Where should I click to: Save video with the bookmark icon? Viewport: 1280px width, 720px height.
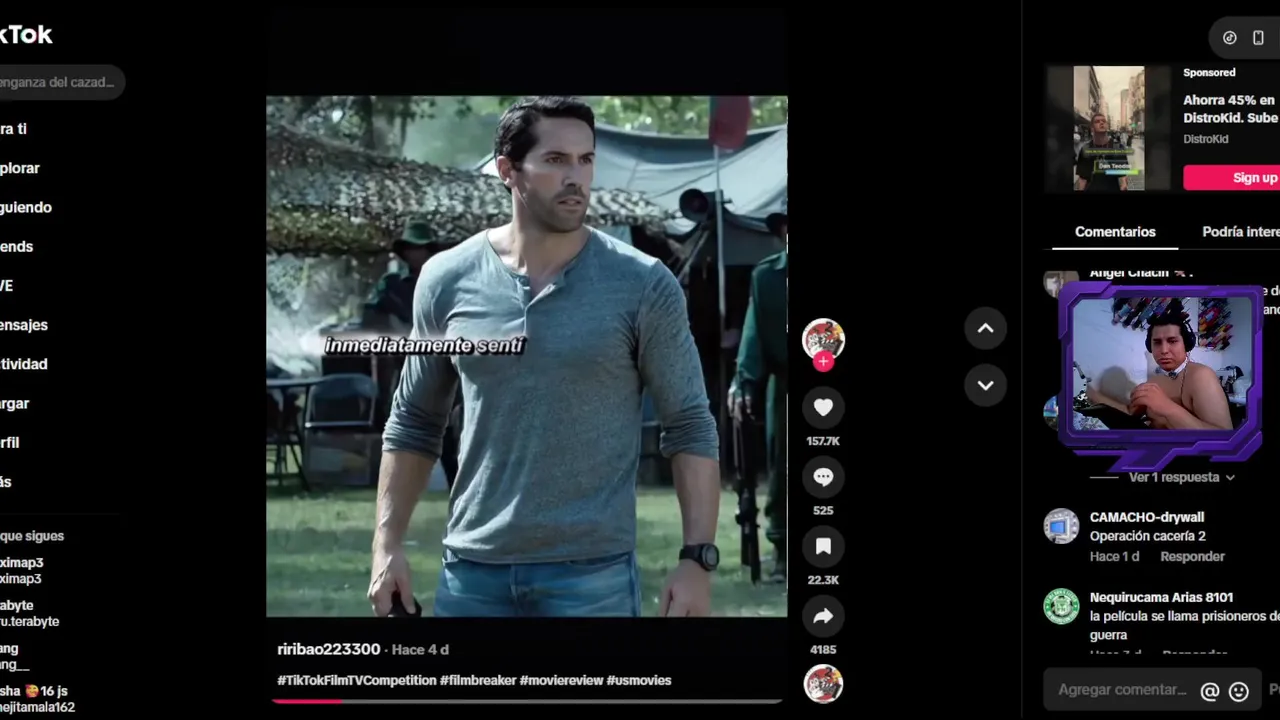click(x=823, y=546)
